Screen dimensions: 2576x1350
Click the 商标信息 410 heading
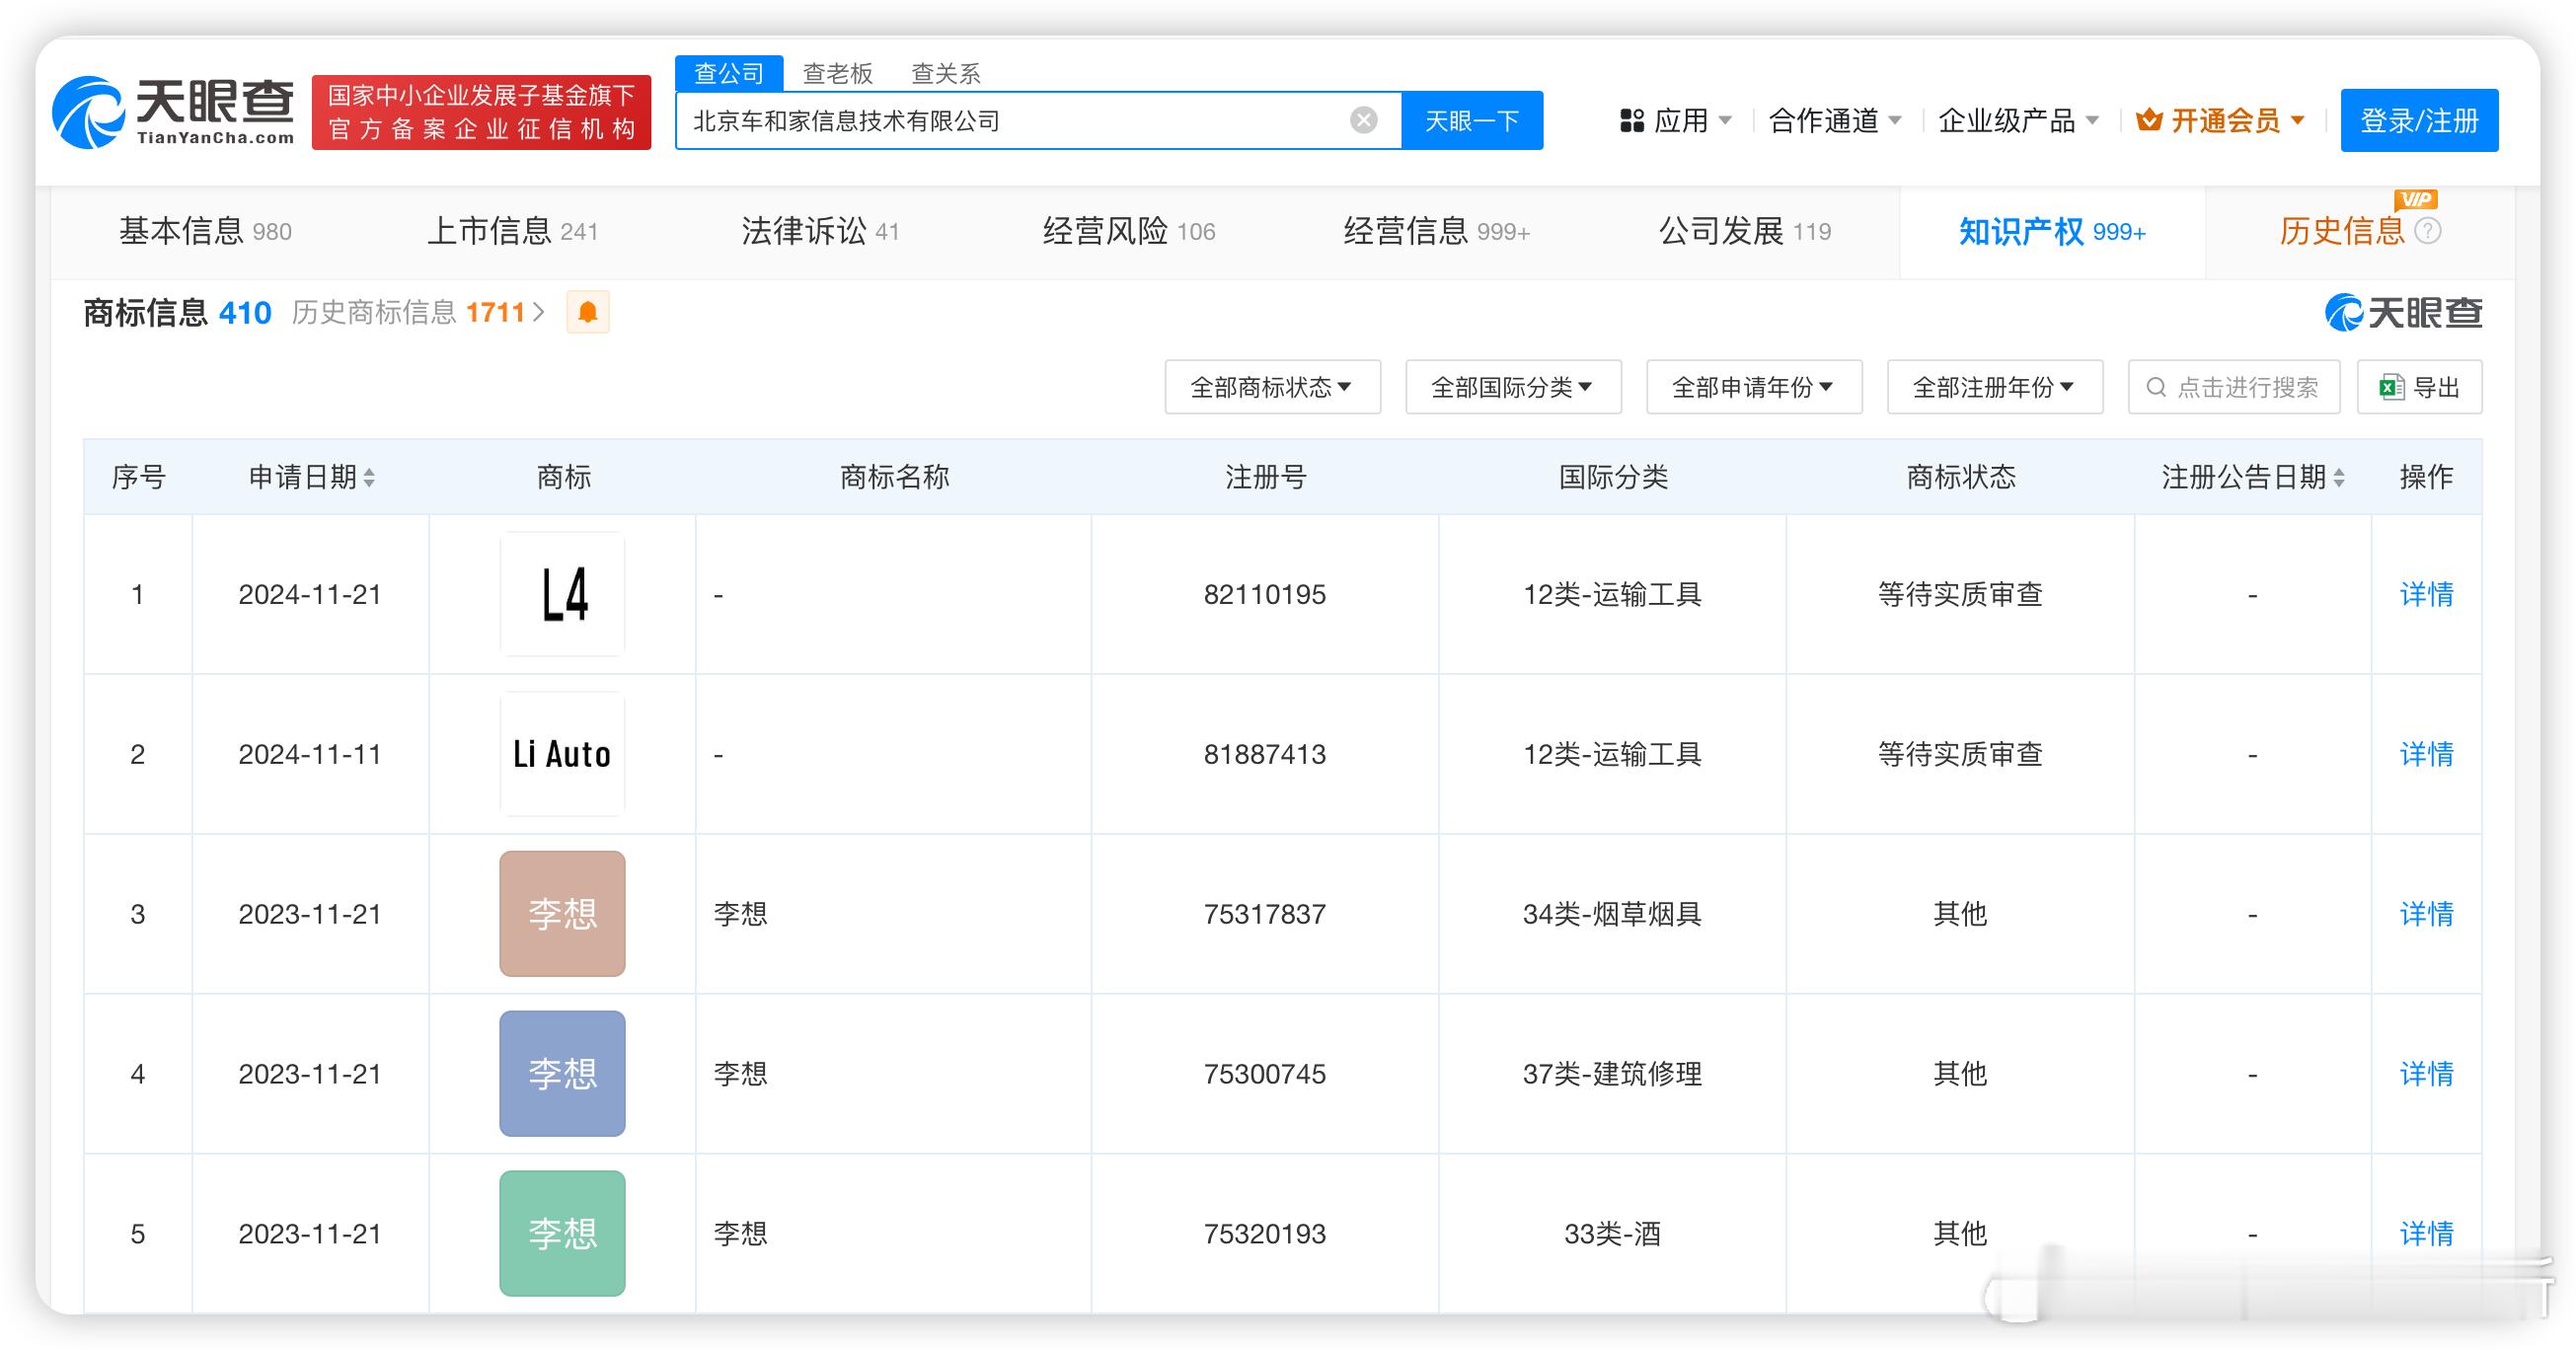[177, 313]
